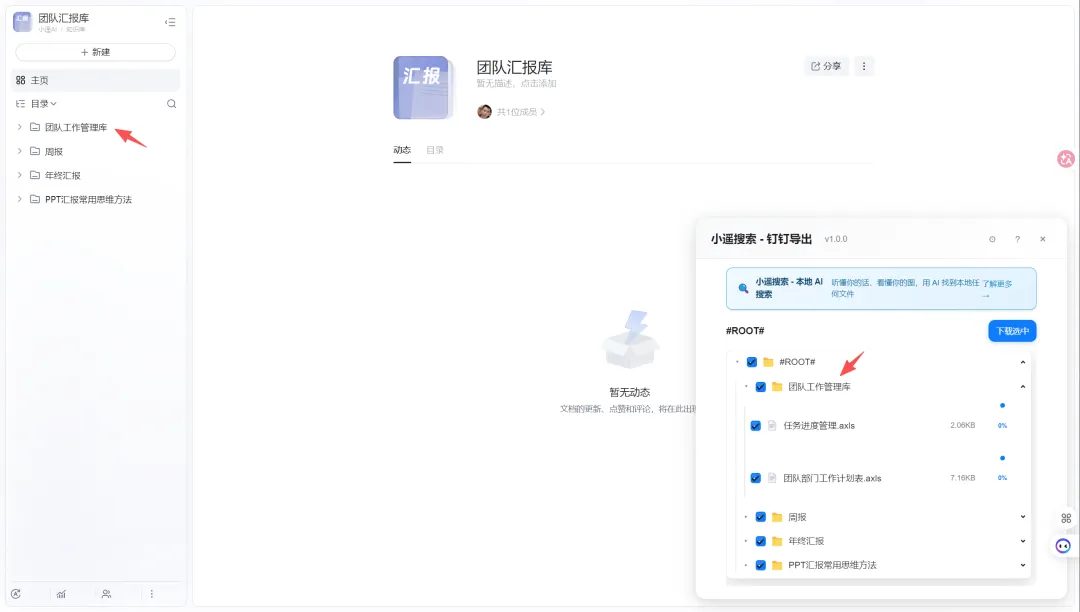Close the 小遥搜索 钉钉导出 panel
The height and width of the screenshot is (612, 1080).
click(x=1043, y=240)
